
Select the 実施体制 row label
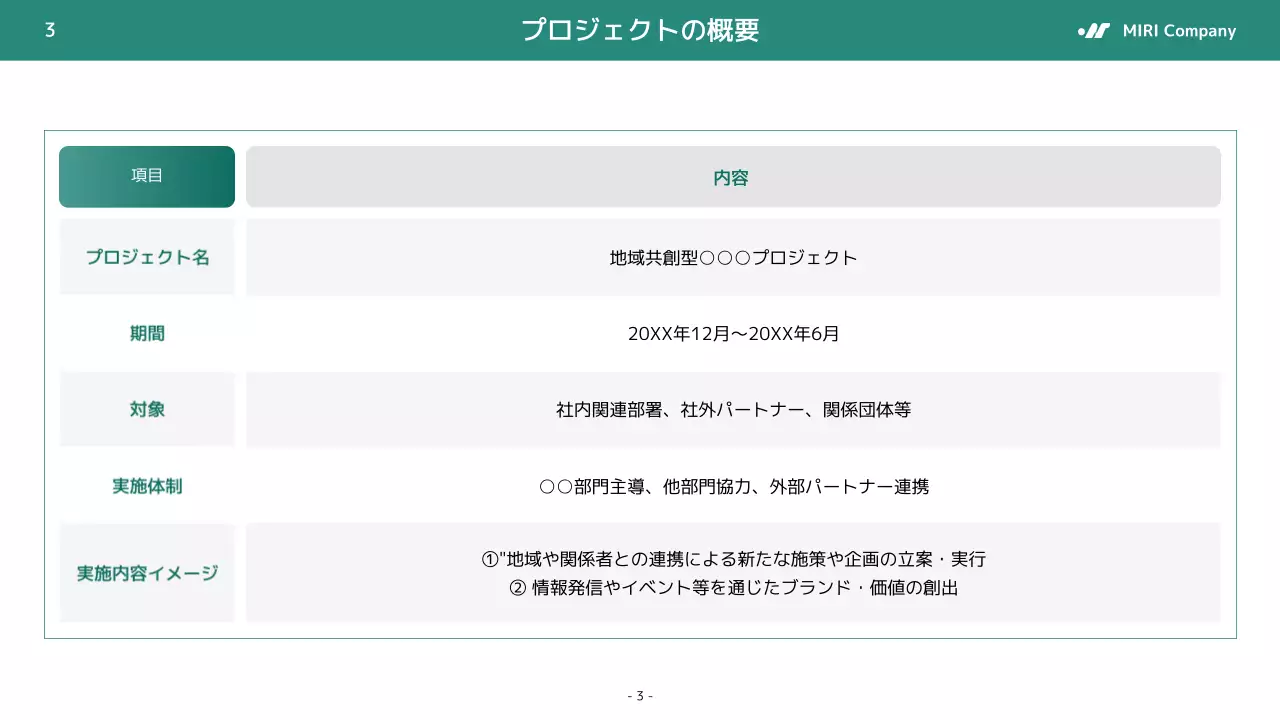click(146, 486)
